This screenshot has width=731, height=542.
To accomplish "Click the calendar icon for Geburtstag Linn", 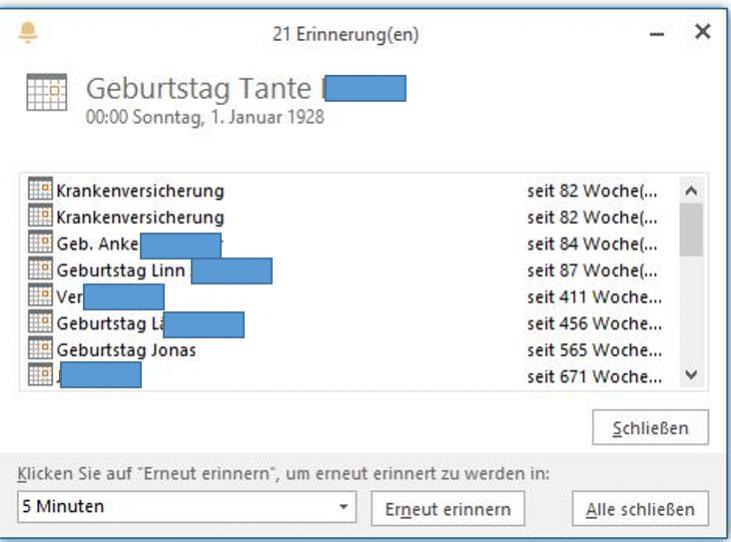I will [41, 268].
